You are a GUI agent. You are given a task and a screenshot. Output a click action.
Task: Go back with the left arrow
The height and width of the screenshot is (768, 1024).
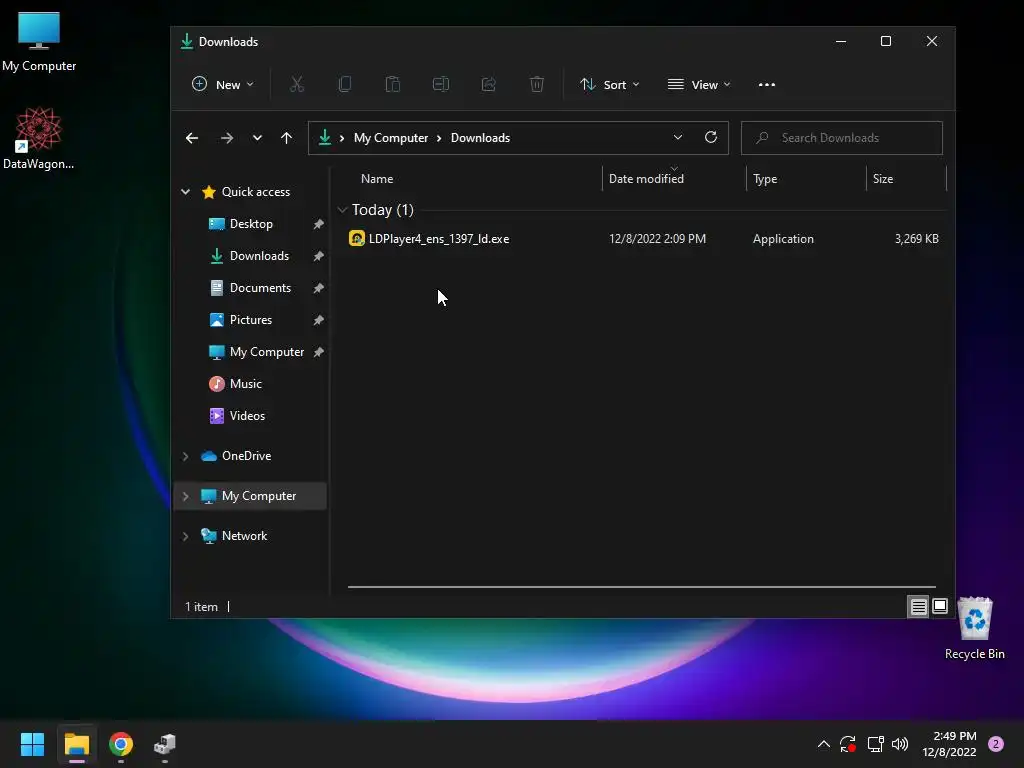192,138
